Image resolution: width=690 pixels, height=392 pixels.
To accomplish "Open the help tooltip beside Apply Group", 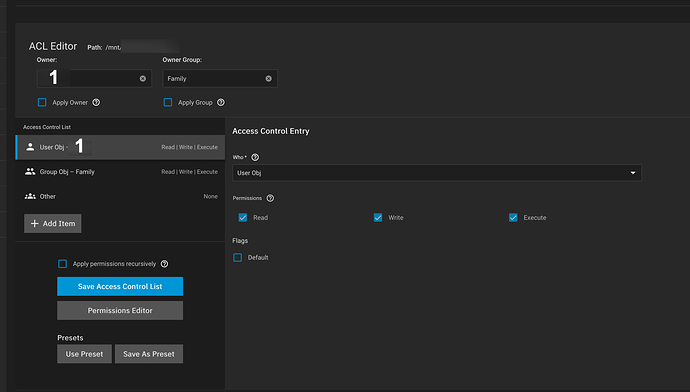I will tap(221, 103).
